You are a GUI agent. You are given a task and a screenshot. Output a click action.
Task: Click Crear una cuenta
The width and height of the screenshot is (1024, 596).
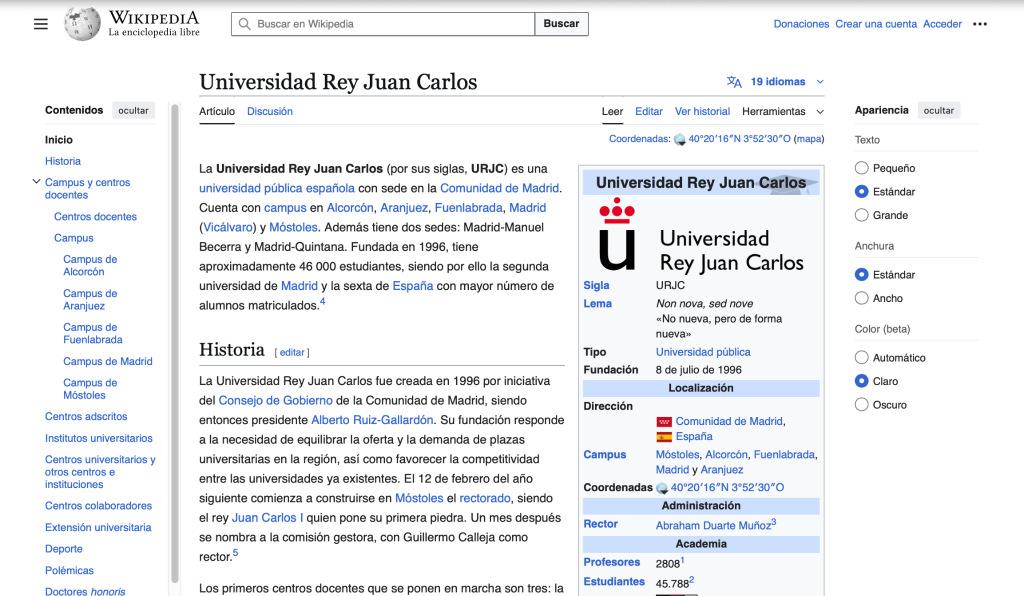[x=876, y=24]
